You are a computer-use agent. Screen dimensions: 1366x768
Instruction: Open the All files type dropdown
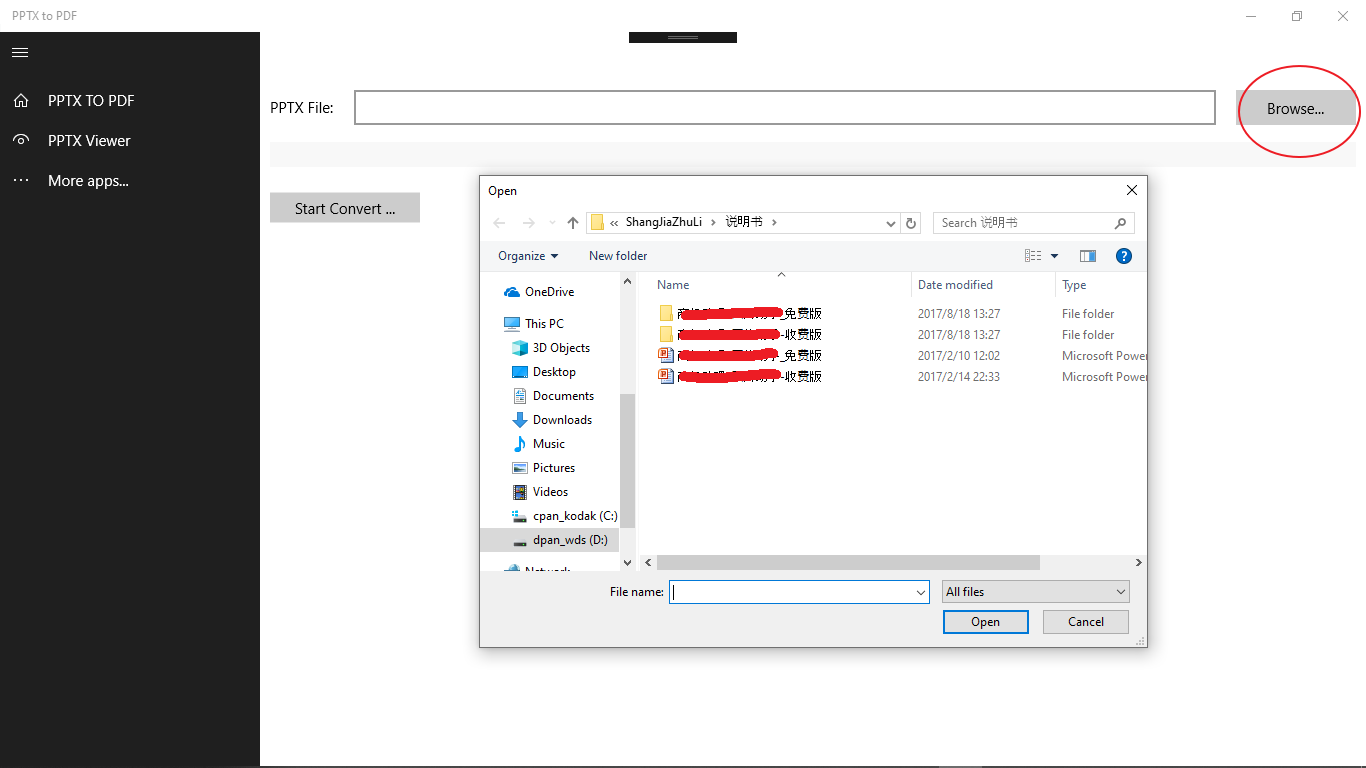(x=1036, y=592)
